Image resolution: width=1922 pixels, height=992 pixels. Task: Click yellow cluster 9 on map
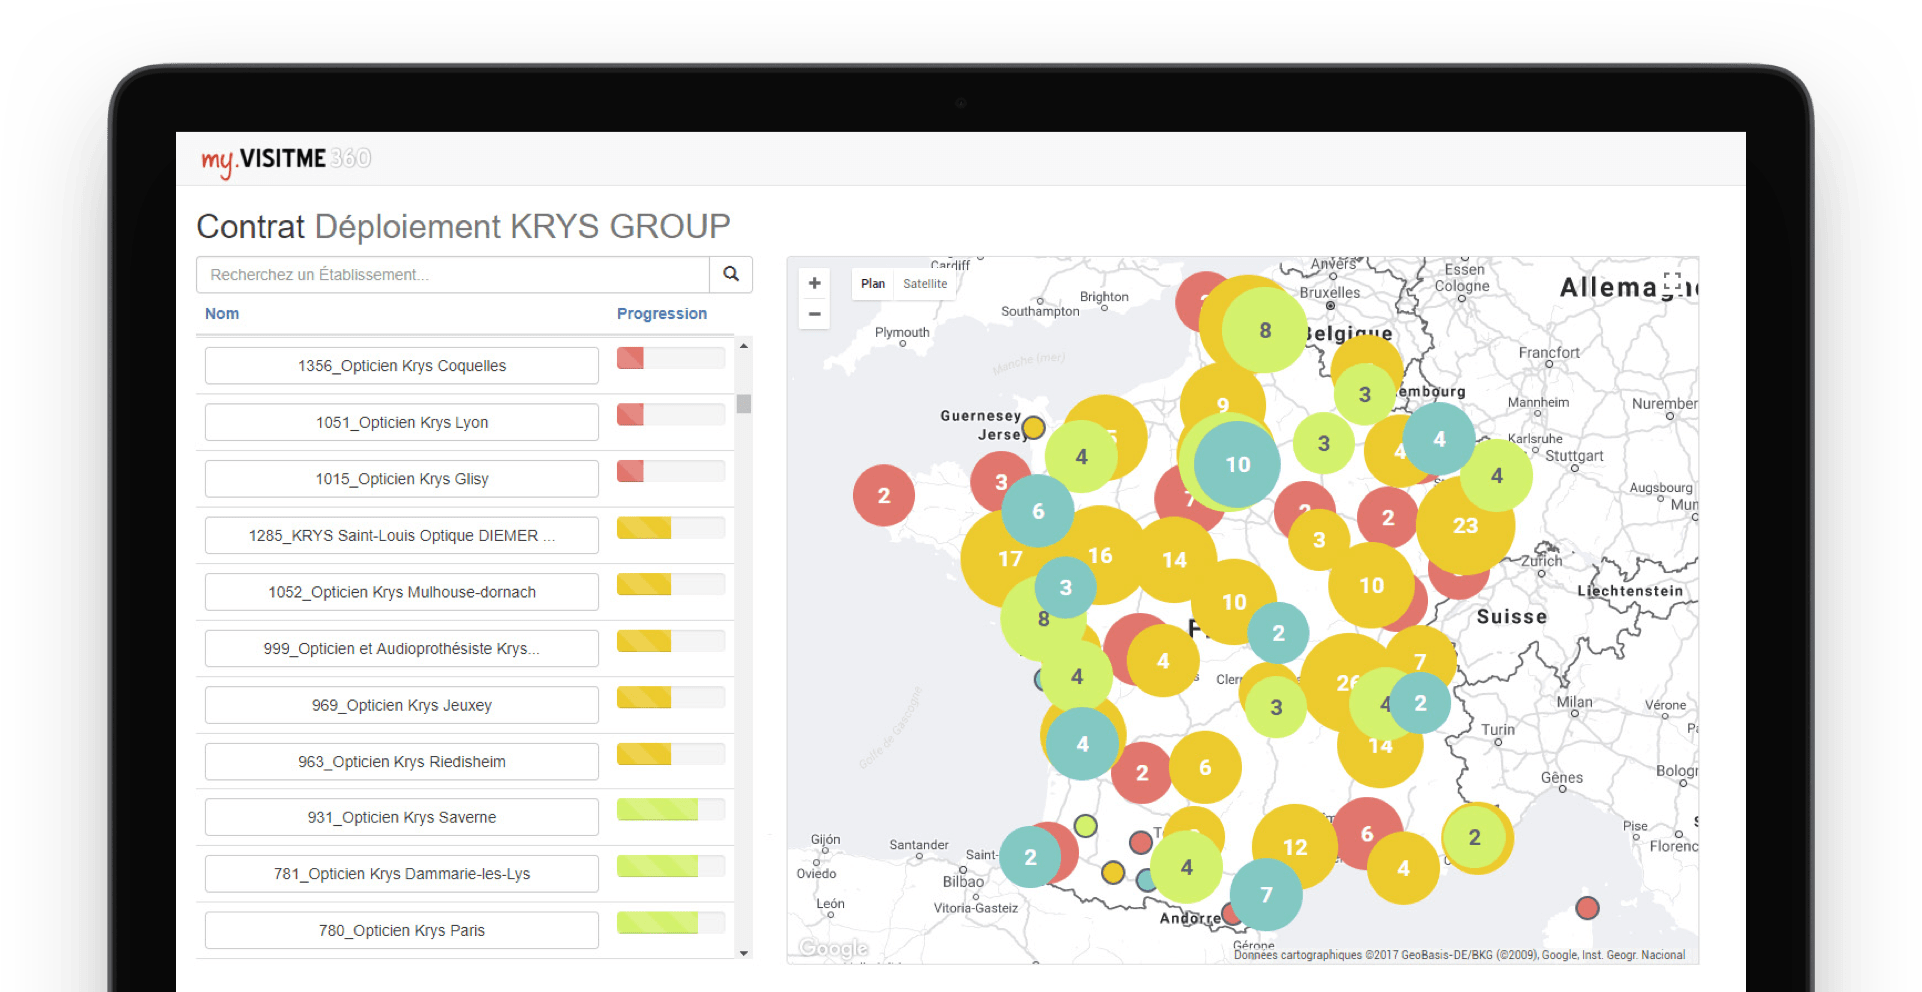point(1223,405)
